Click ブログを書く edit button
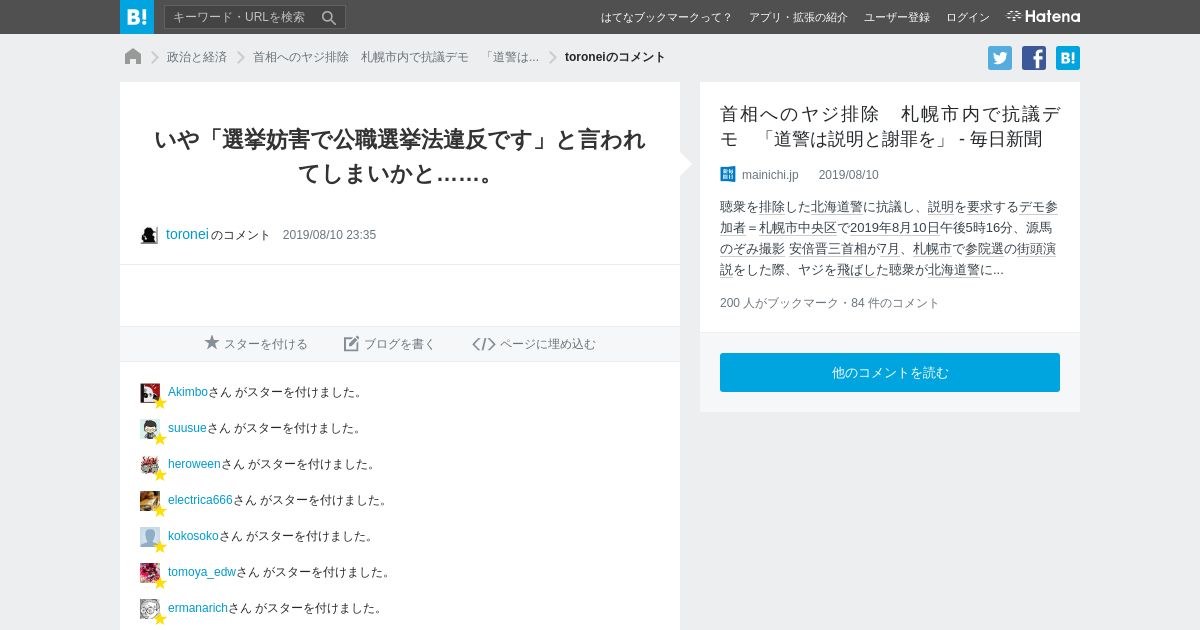Image resolution: width=1200 pixels, height=630 pixels. pos(390,343)
